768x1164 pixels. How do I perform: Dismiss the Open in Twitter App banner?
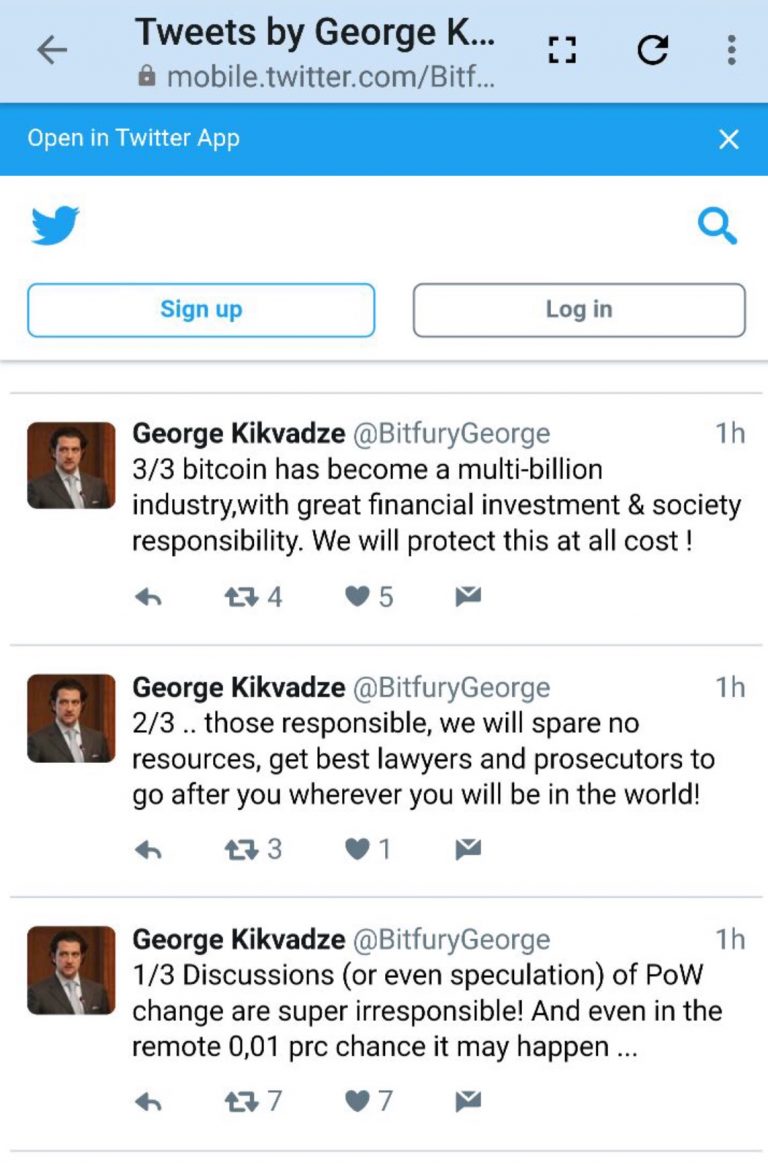pos(729,139)
